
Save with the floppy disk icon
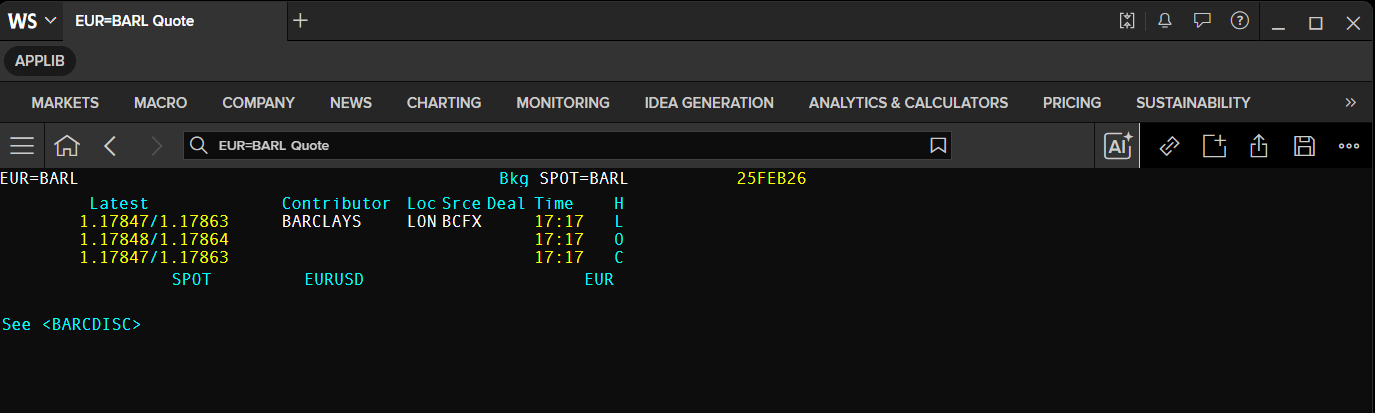tap(1304, 146)
